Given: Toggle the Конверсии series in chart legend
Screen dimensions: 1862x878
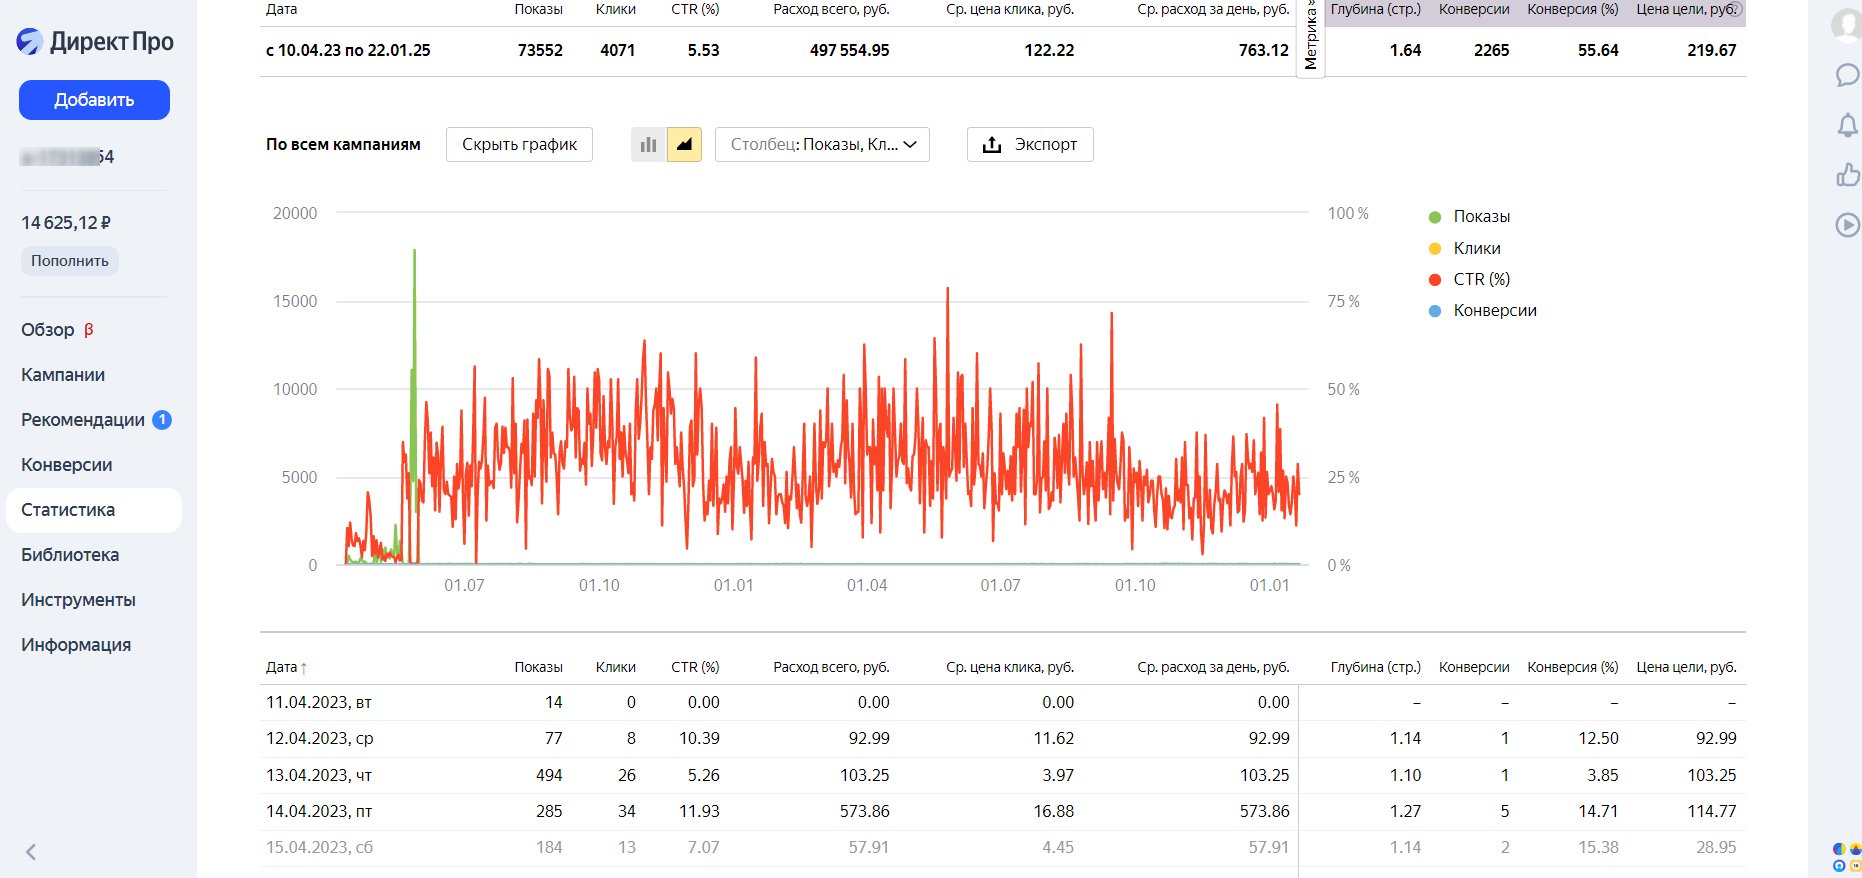Looking at the screenshot, I should click(x=1494, y=311).
